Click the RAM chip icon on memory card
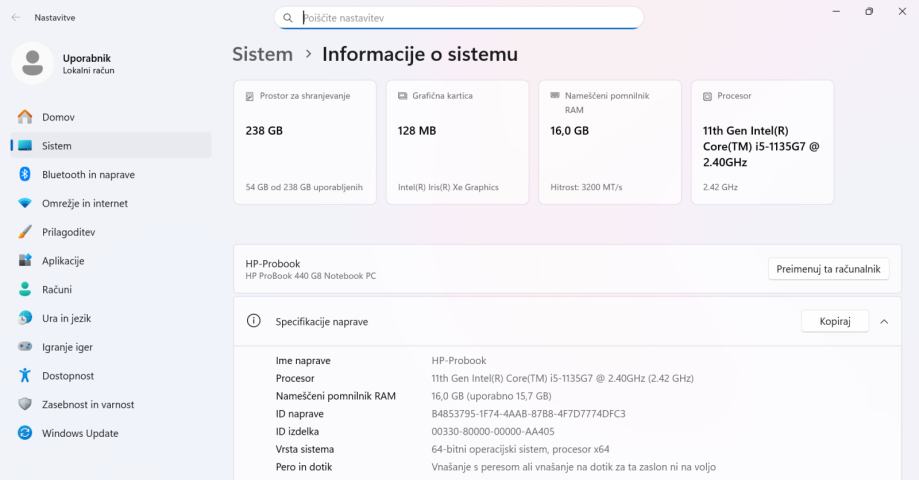Viewport: 919px width, 480px height. (554, 95)
